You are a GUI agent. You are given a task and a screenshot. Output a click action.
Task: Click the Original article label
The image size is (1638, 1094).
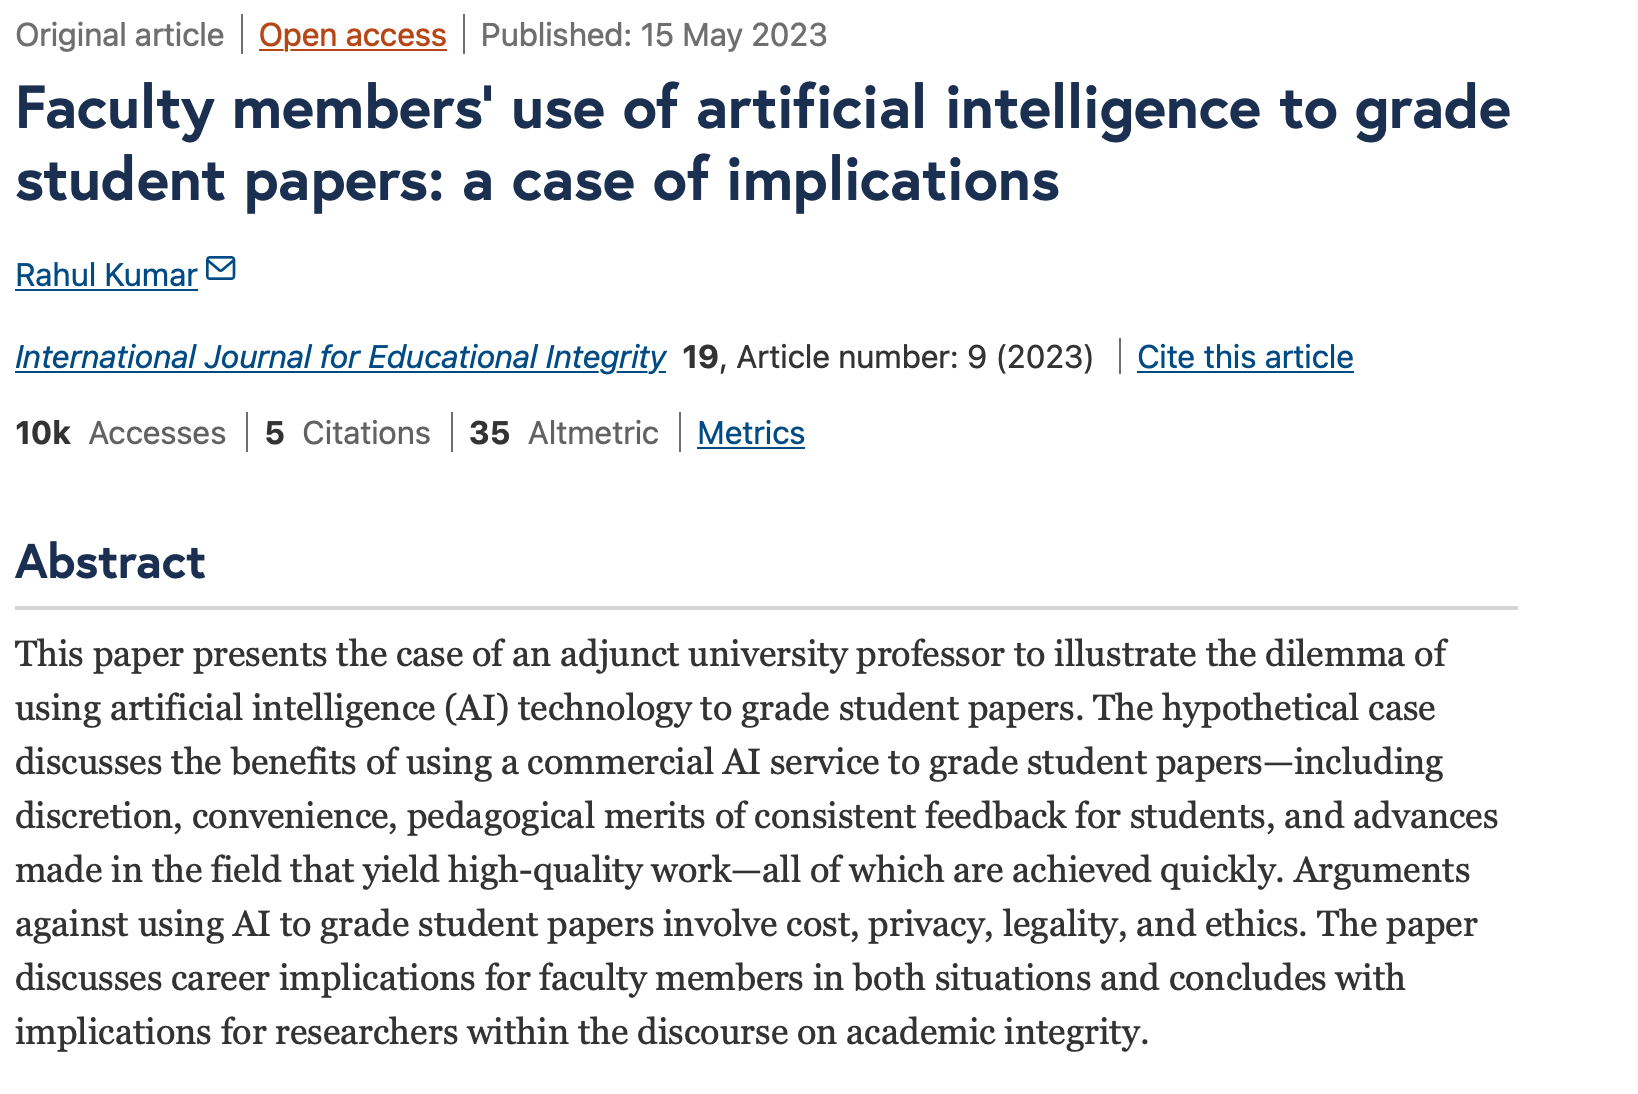[120, 35]
